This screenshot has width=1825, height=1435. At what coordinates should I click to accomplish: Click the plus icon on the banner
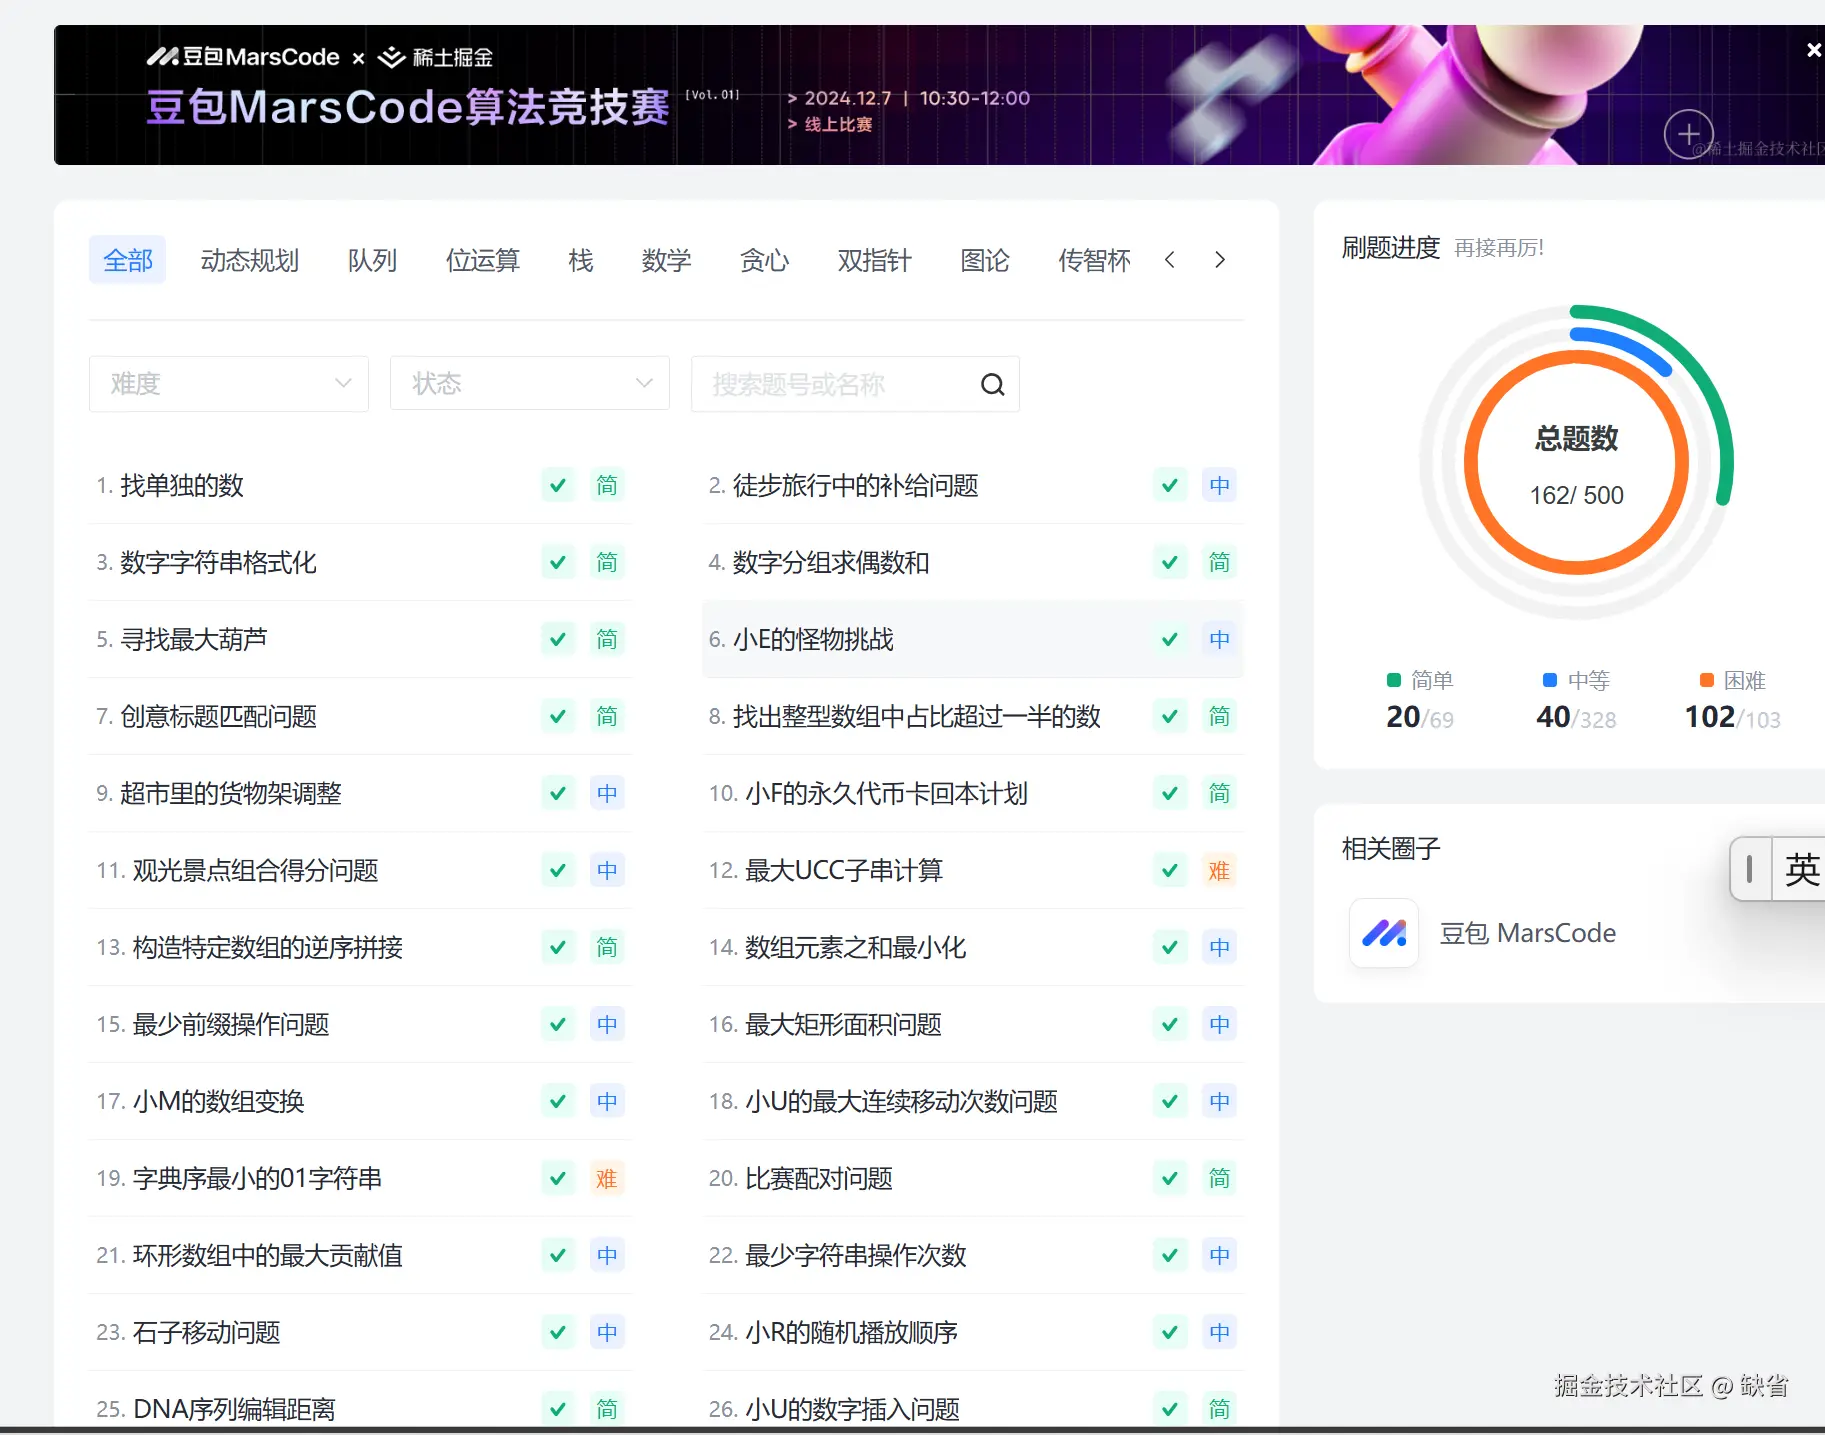(x=1688, y=133)
